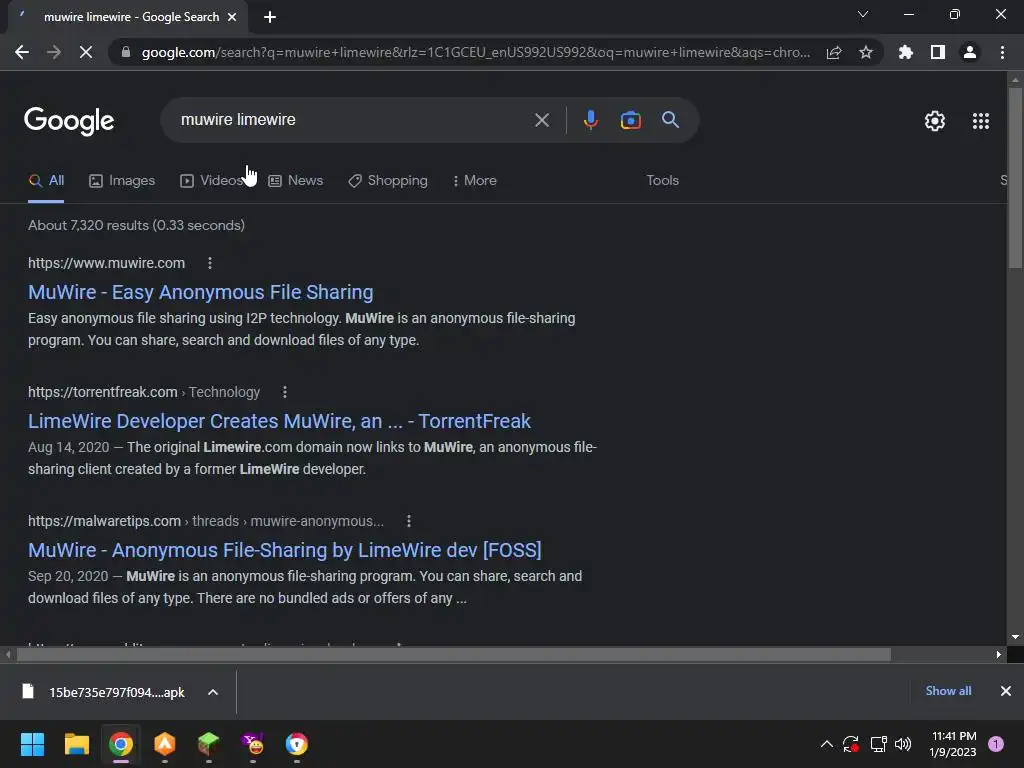1024x768 pixels.
Task: Share this page from address bar
Action: click(x=834, y=52)
